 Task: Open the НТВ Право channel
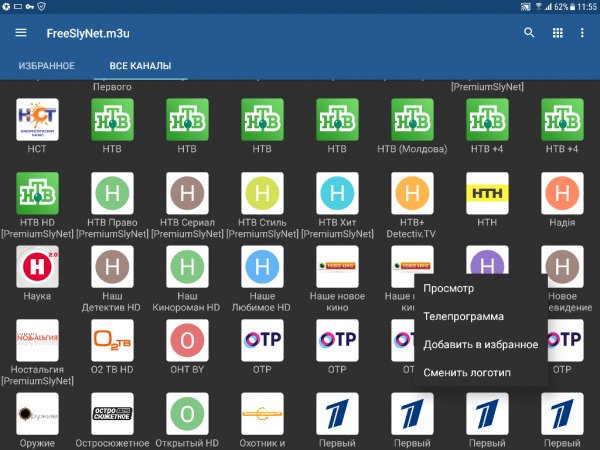pyautogui.click(x=112, y=193)
